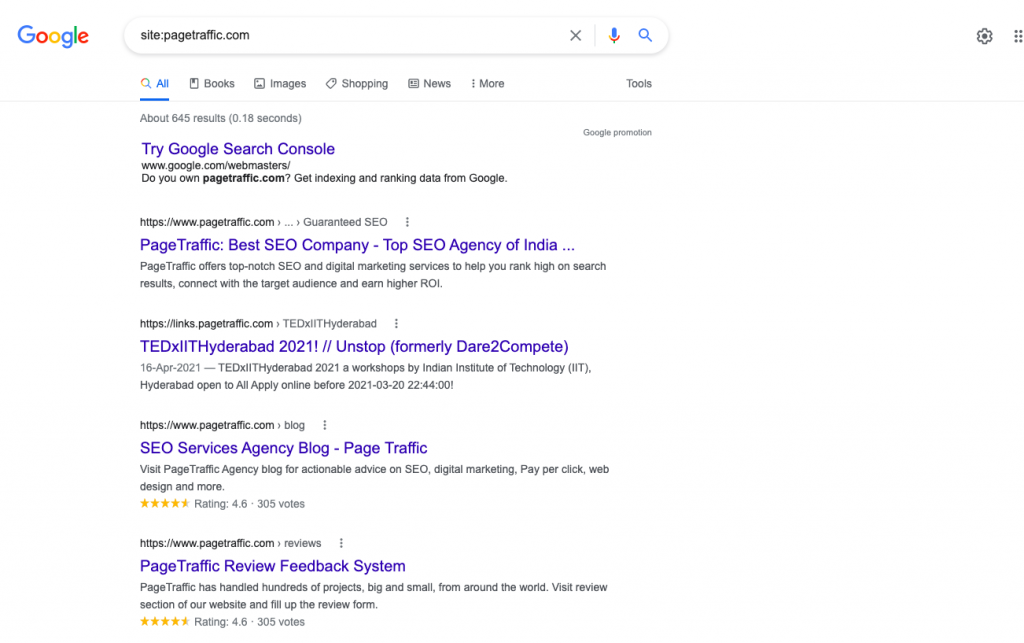
Task: Click the magnifying glass to search
Action: (x=645, y=35)
